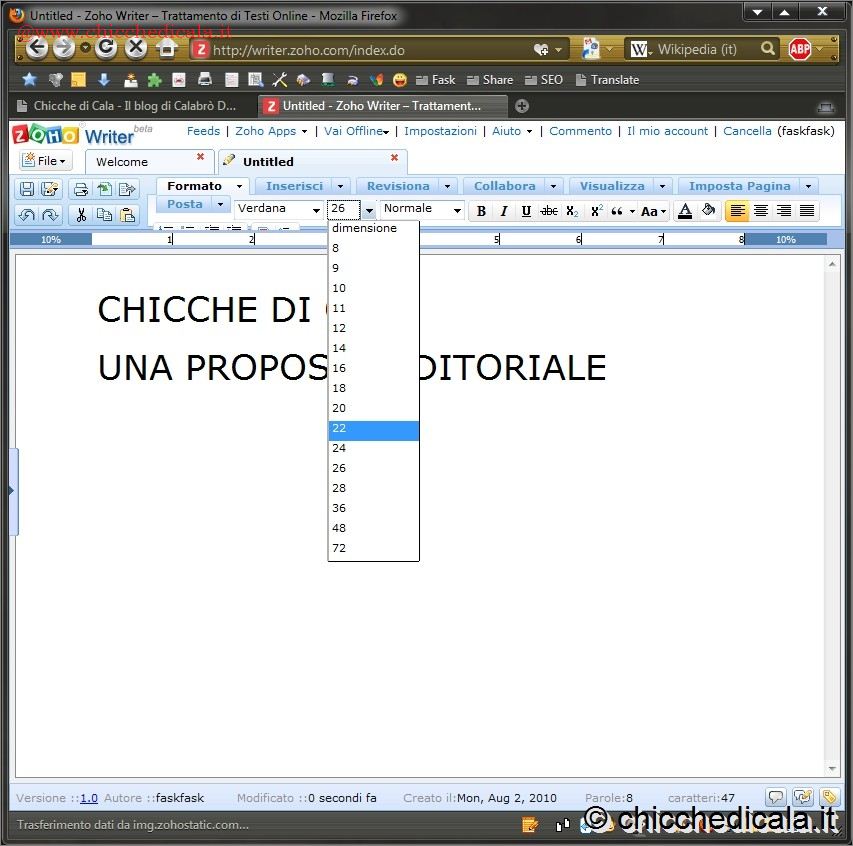Click the Adblock Plus ABP icon
853x846 pixels.
click(x=799, y=49)
